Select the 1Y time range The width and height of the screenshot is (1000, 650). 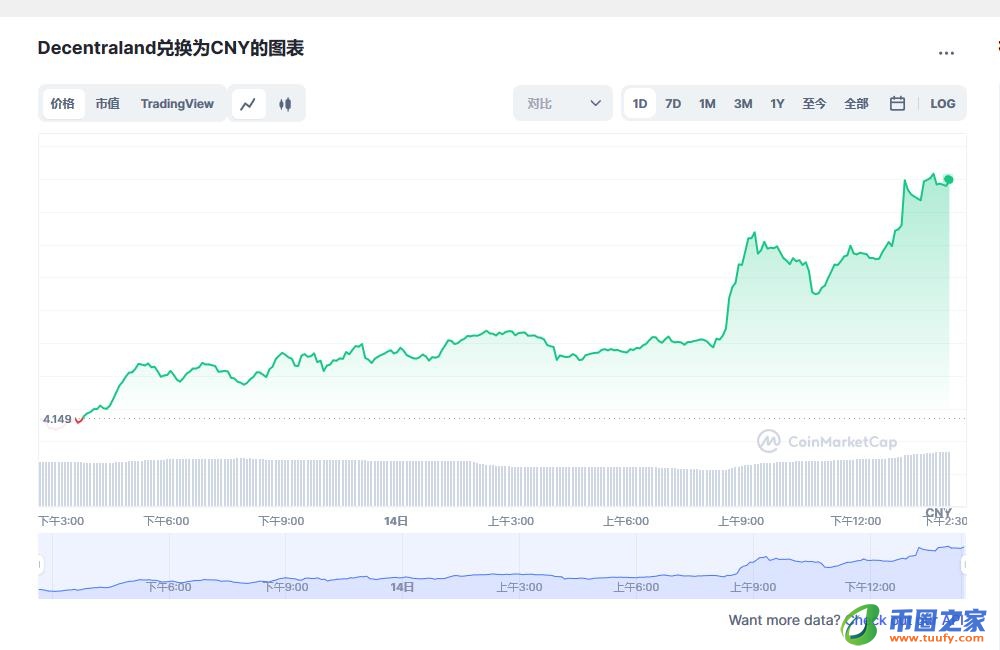click(x=777, y=103)
